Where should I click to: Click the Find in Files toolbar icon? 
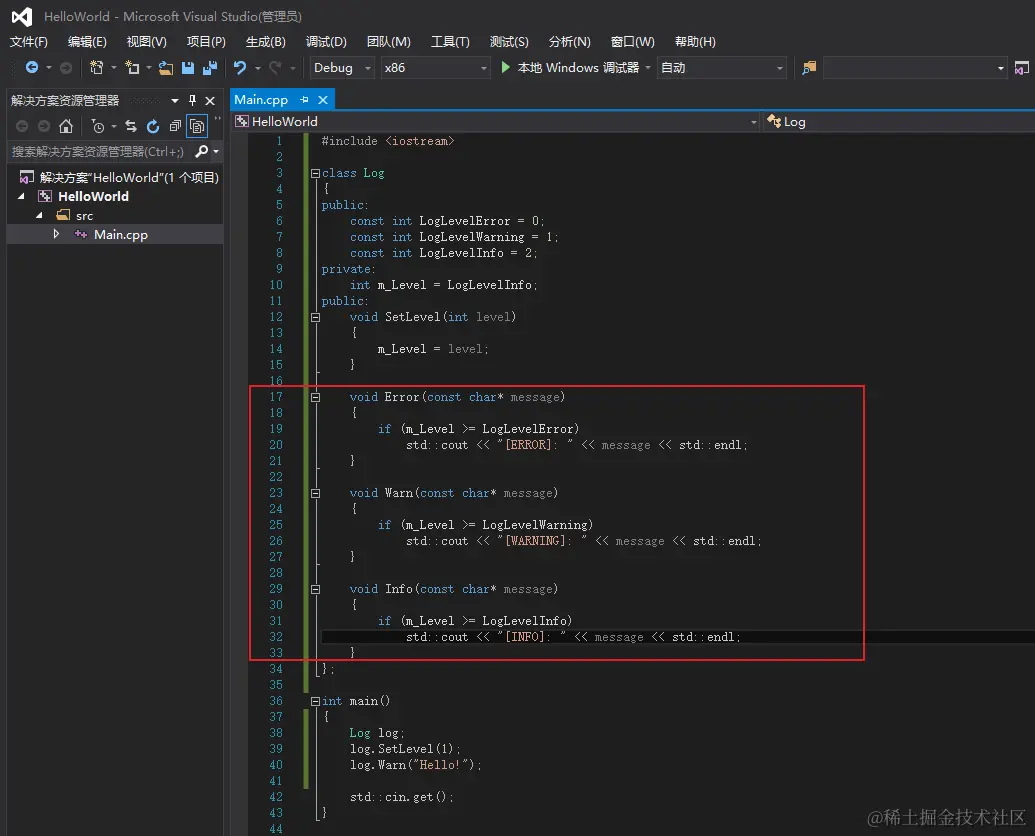tap(809, 68)
